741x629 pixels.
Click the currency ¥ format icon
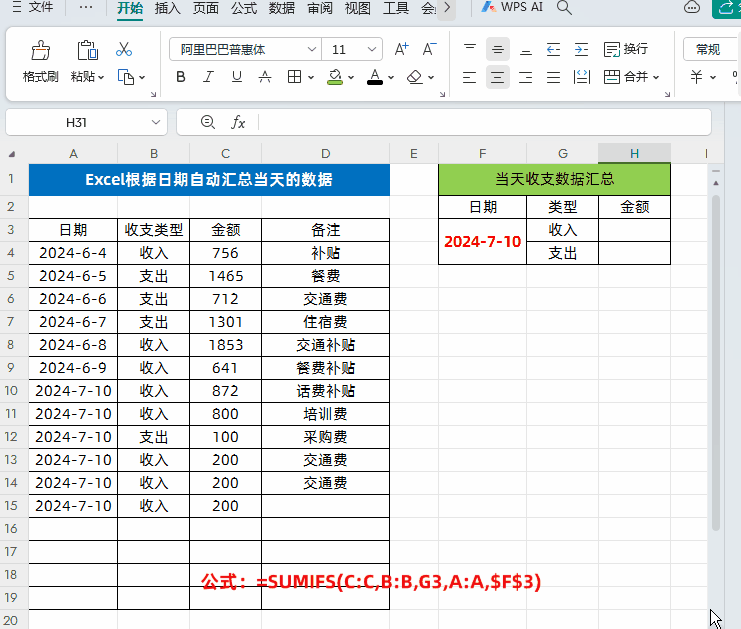pos(696,77)
